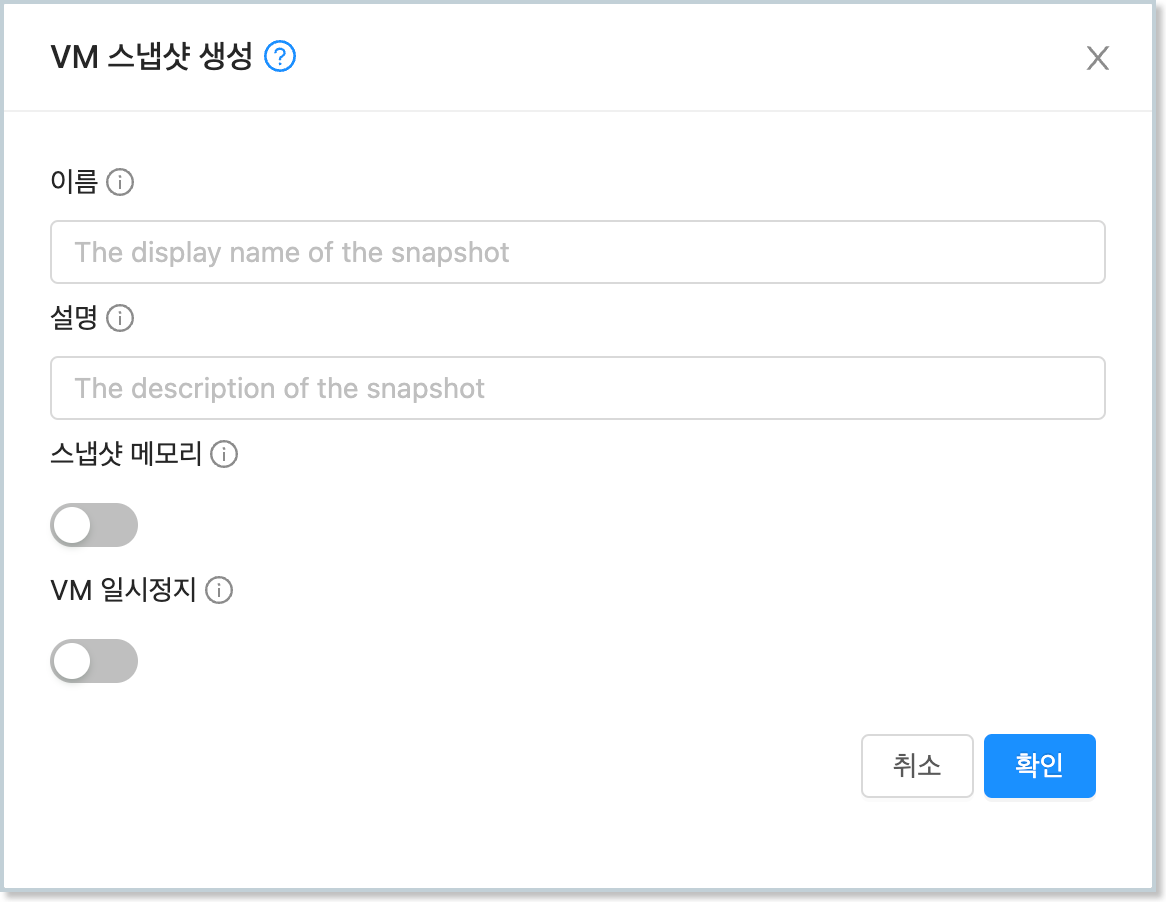Enable the 스냅샷 메모리 switch
The height and width of the screenshot is (902, 1166).
(94, 525)
